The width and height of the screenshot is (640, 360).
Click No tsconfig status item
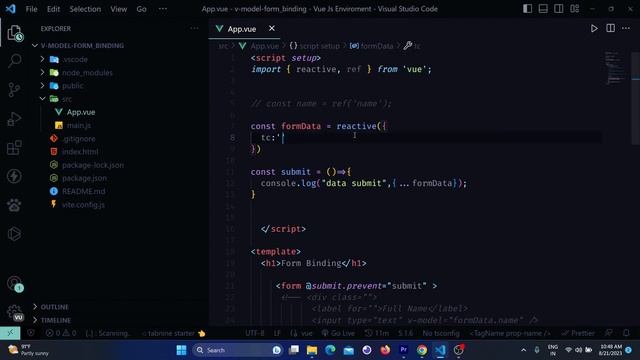click(x=441, y=333)
